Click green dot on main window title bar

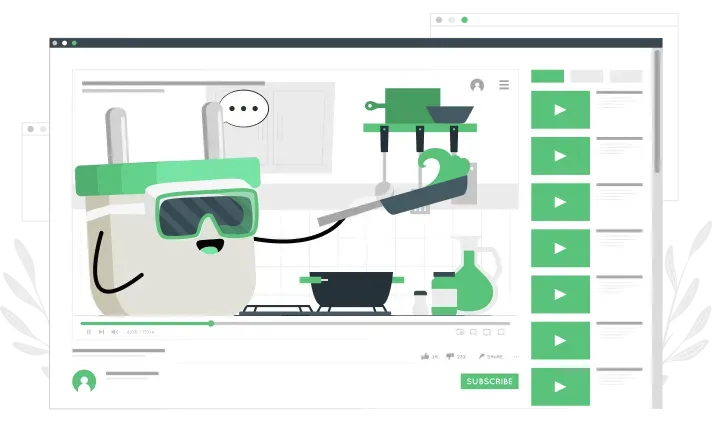[x=74, y=43]
